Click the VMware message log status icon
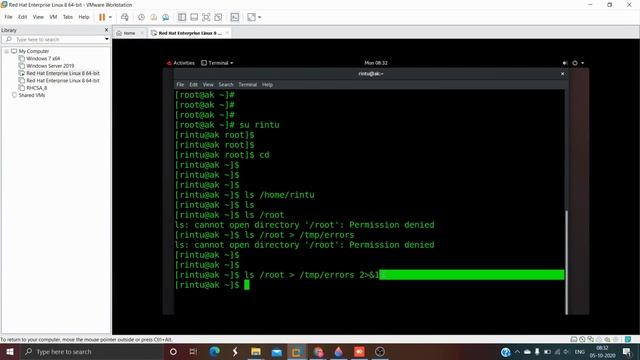The height and width of the screenshot is (360, 640). coord(628,339)
